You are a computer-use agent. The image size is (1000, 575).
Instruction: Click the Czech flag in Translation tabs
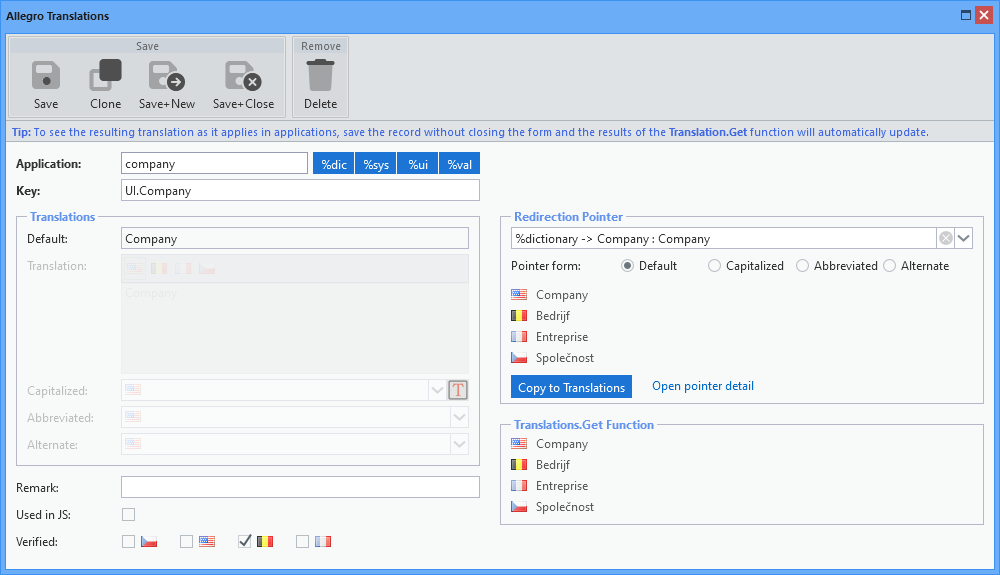pyautogui.click(x=207, y=268)
